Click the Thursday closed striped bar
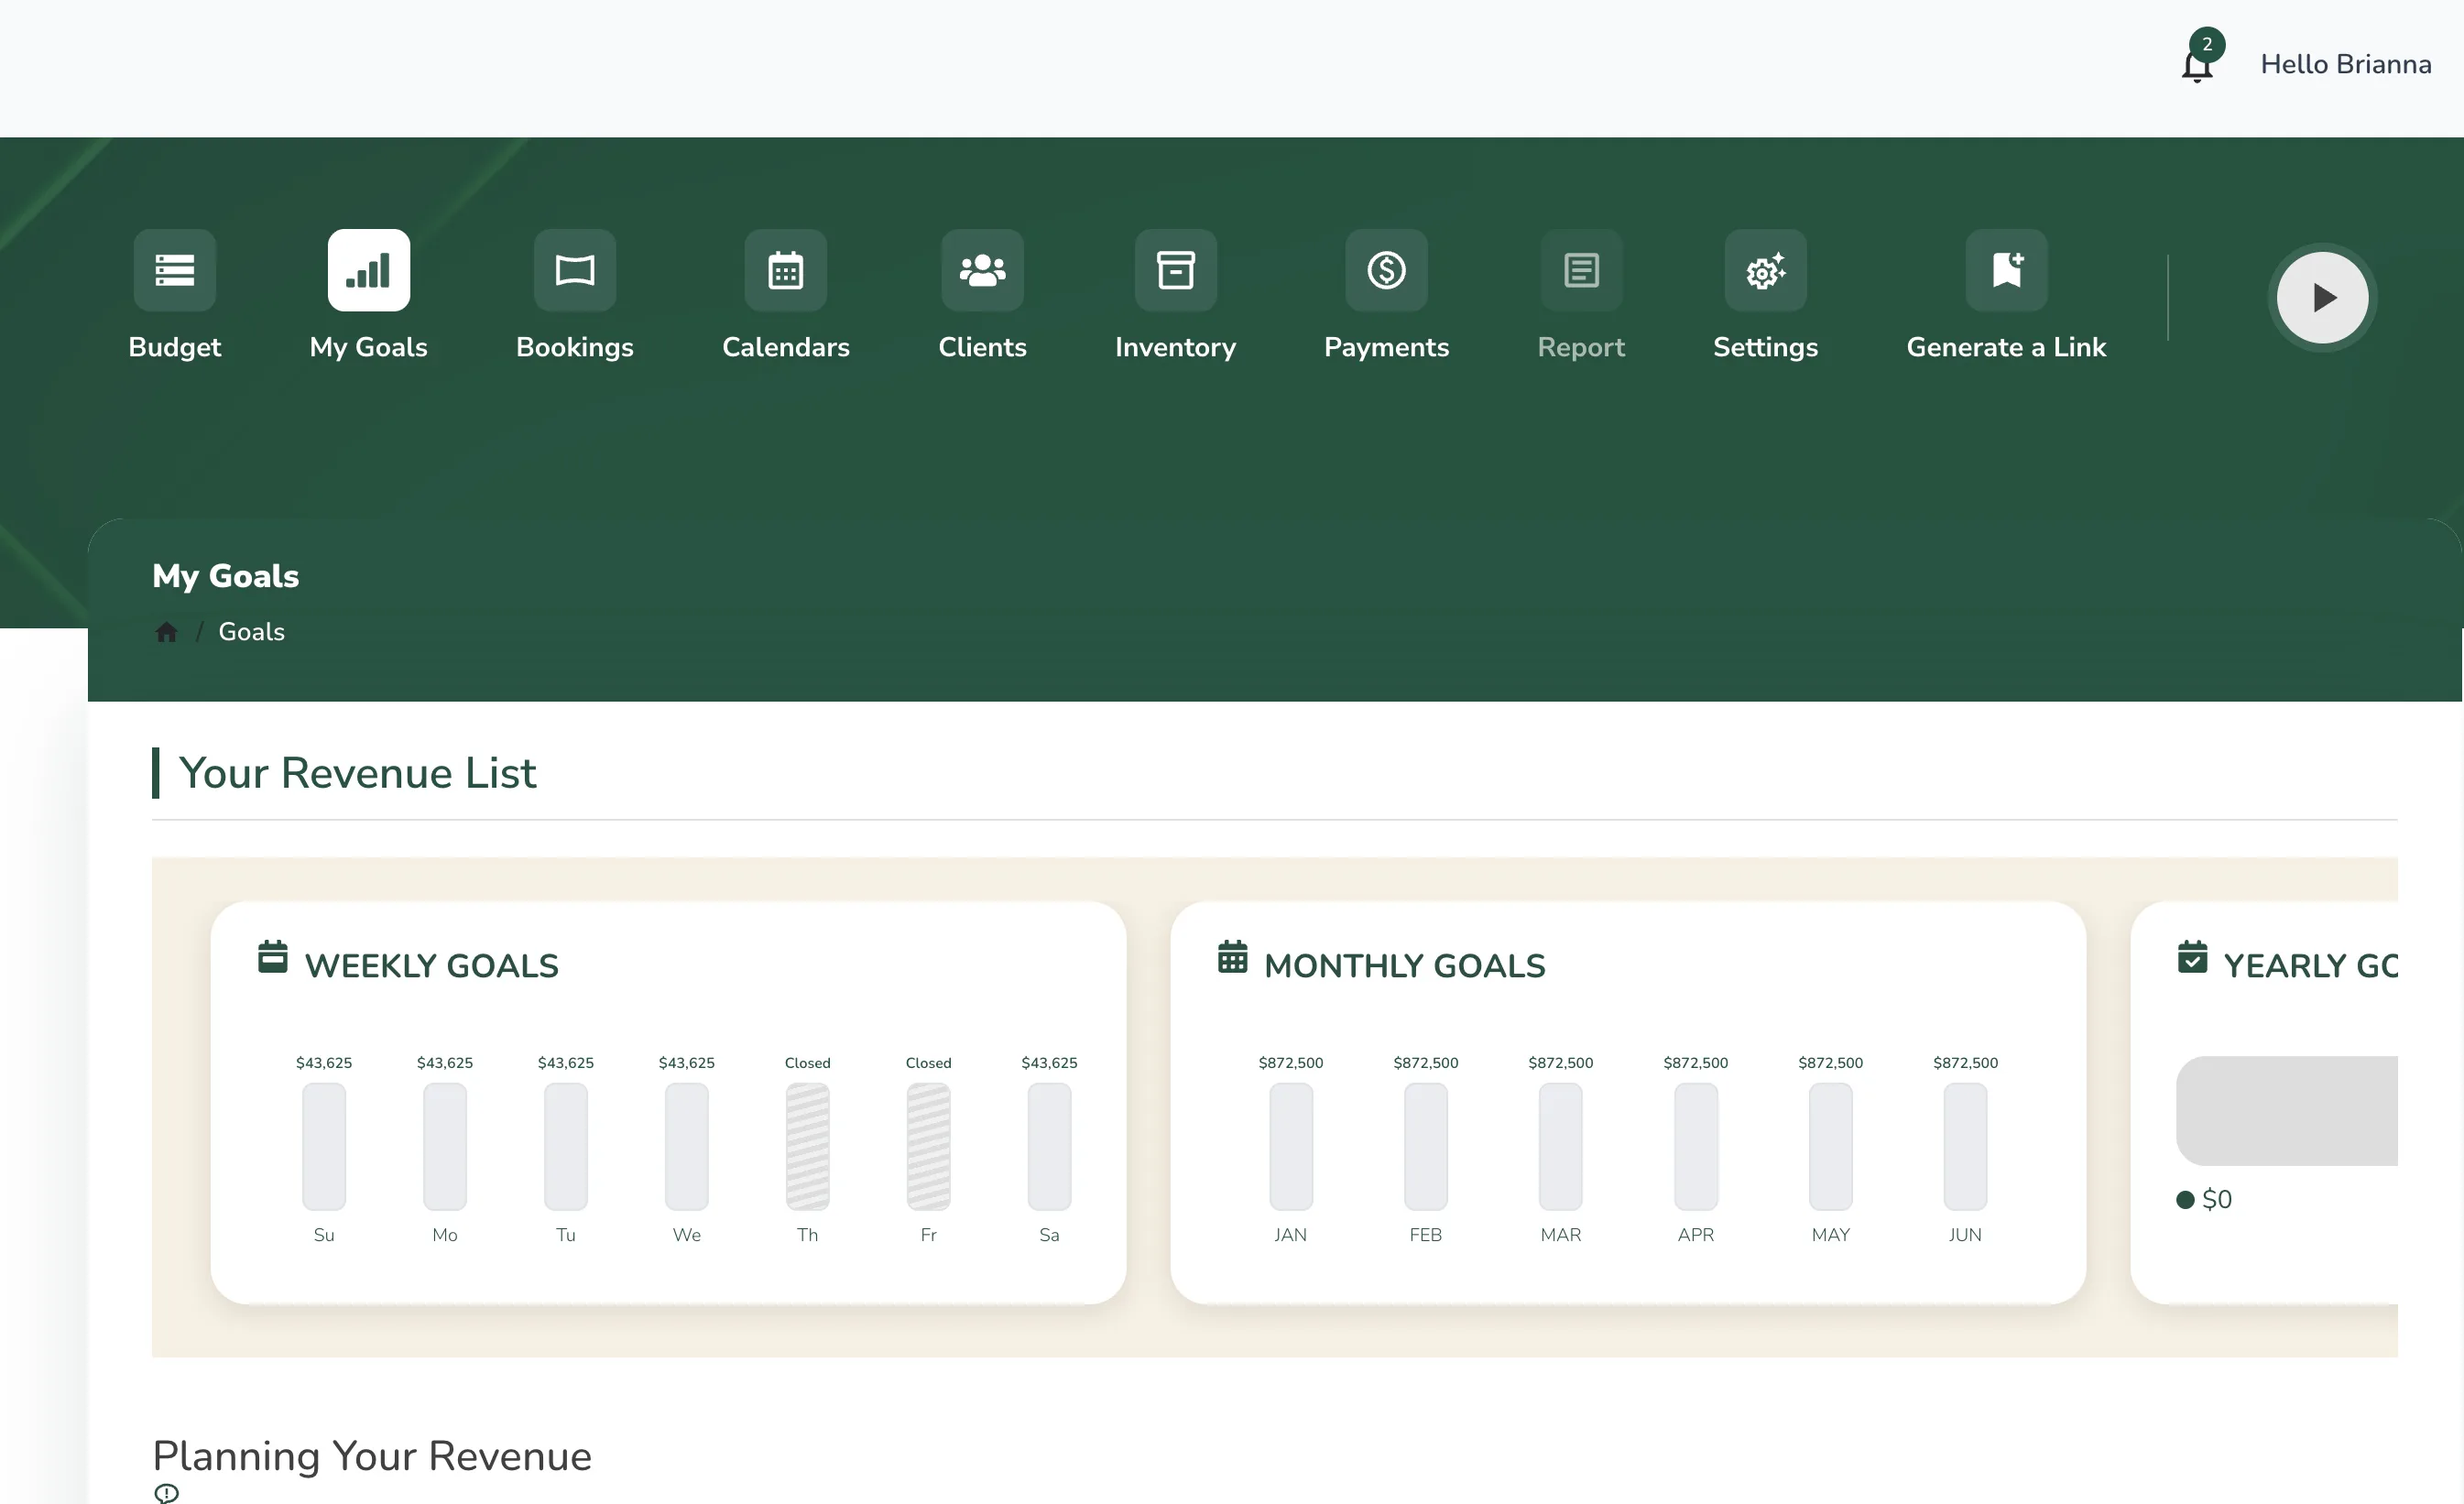The width and height of the screenshot is (2464, 1504). (x=808, y=1147)
